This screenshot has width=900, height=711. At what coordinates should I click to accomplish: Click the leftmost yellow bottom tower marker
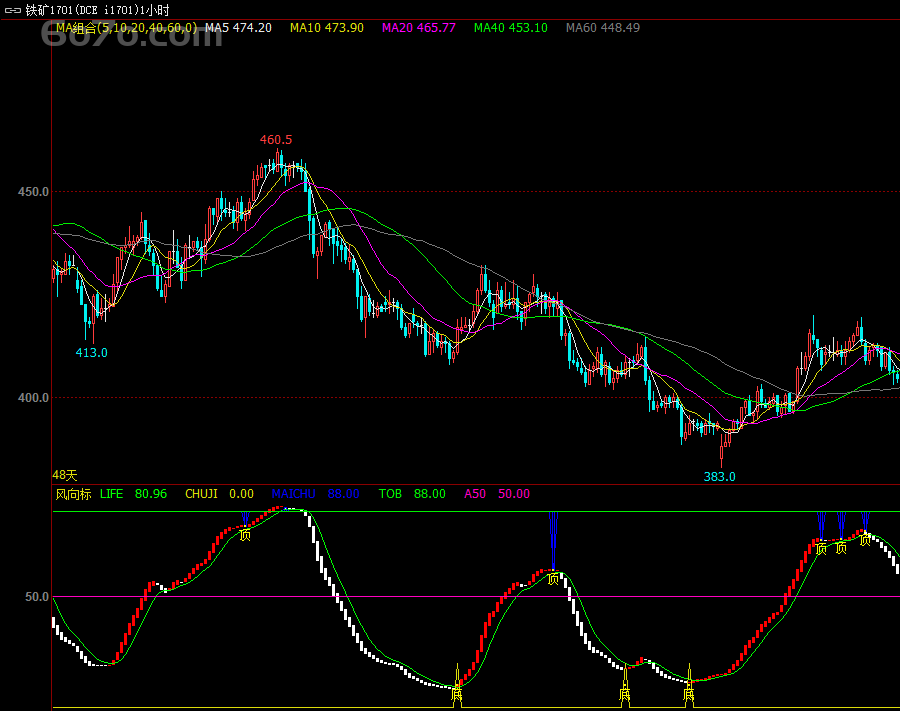coord(457,685)
